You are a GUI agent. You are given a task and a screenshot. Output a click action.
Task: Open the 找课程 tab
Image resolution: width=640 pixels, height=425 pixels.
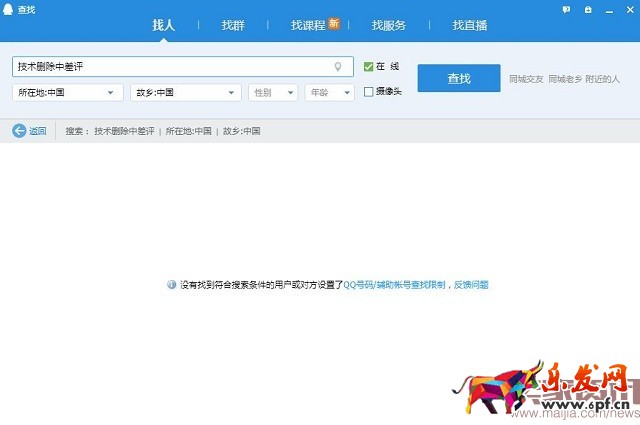tap(308, 25)
